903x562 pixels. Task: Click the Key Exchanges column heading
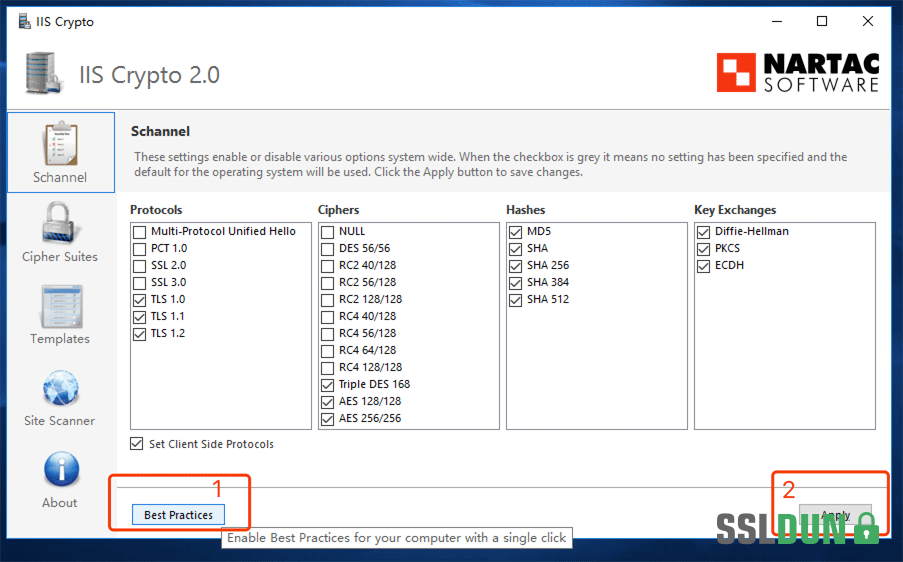(735, 210)
